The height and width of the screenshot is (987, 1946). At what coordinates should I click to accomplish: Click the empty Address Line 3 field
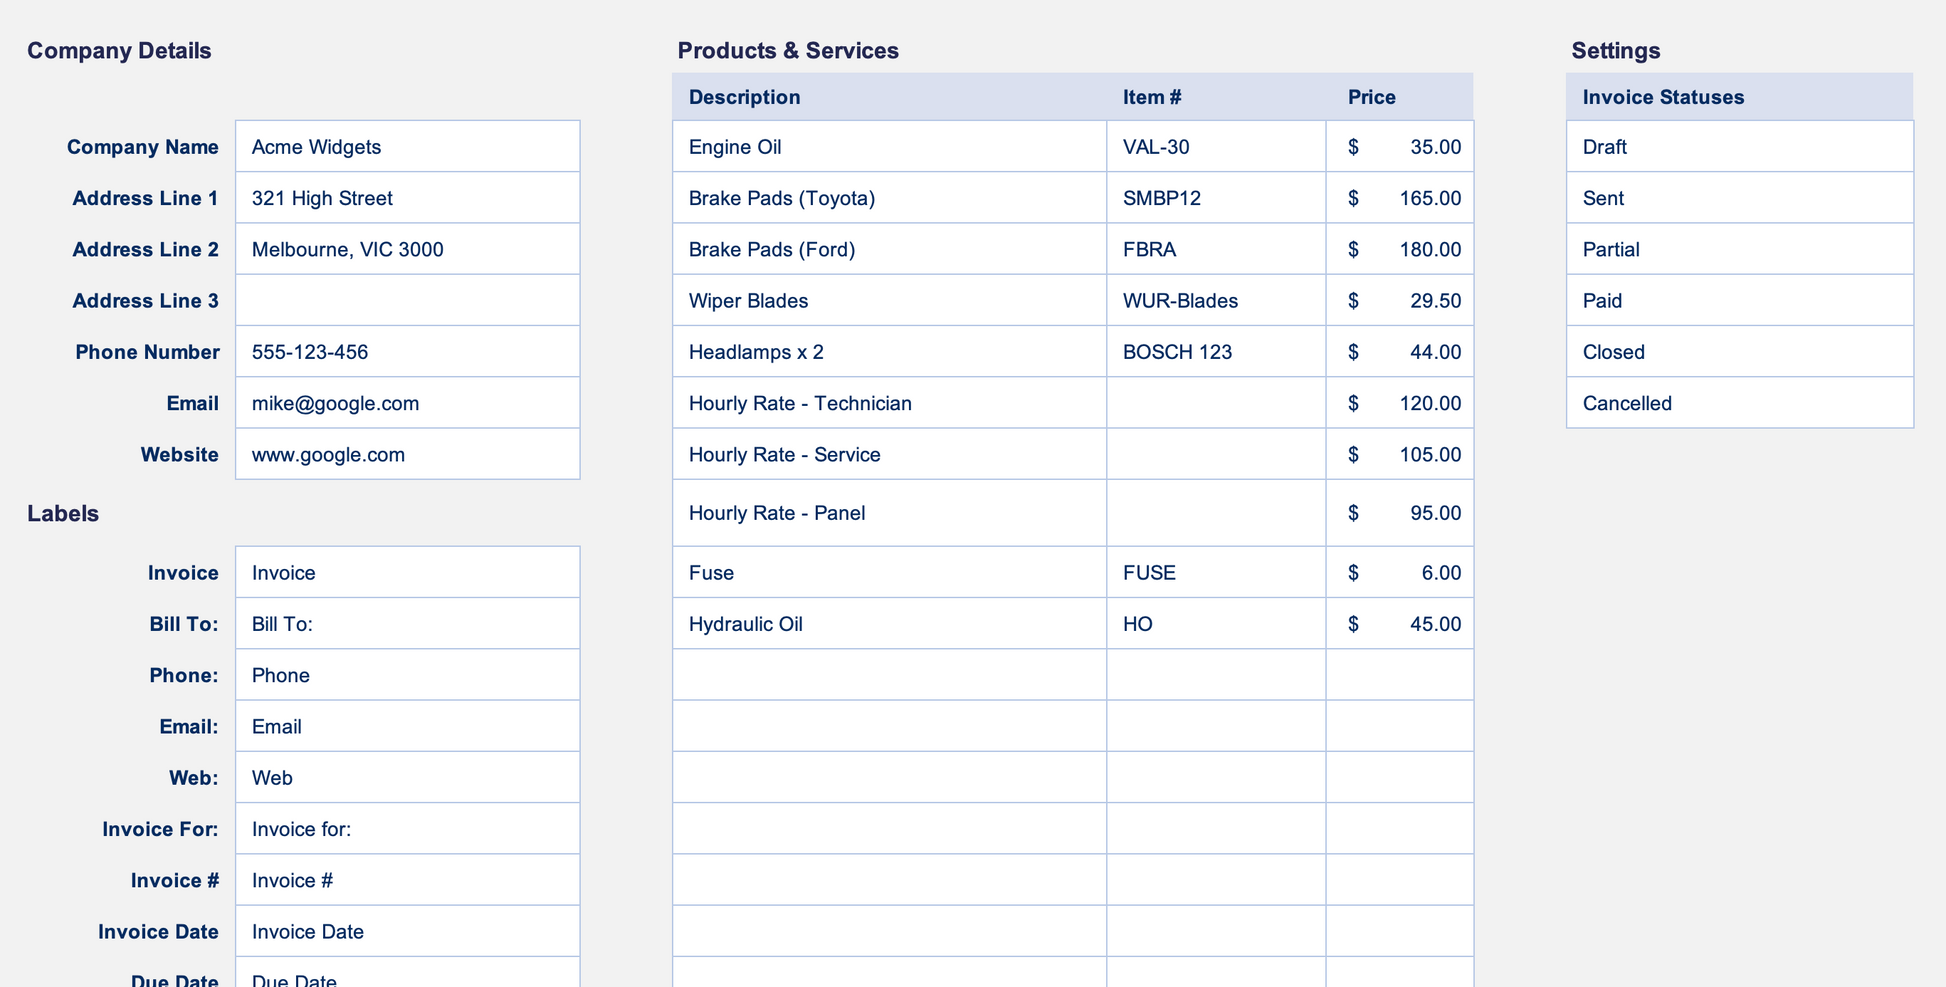pos(407,300)
